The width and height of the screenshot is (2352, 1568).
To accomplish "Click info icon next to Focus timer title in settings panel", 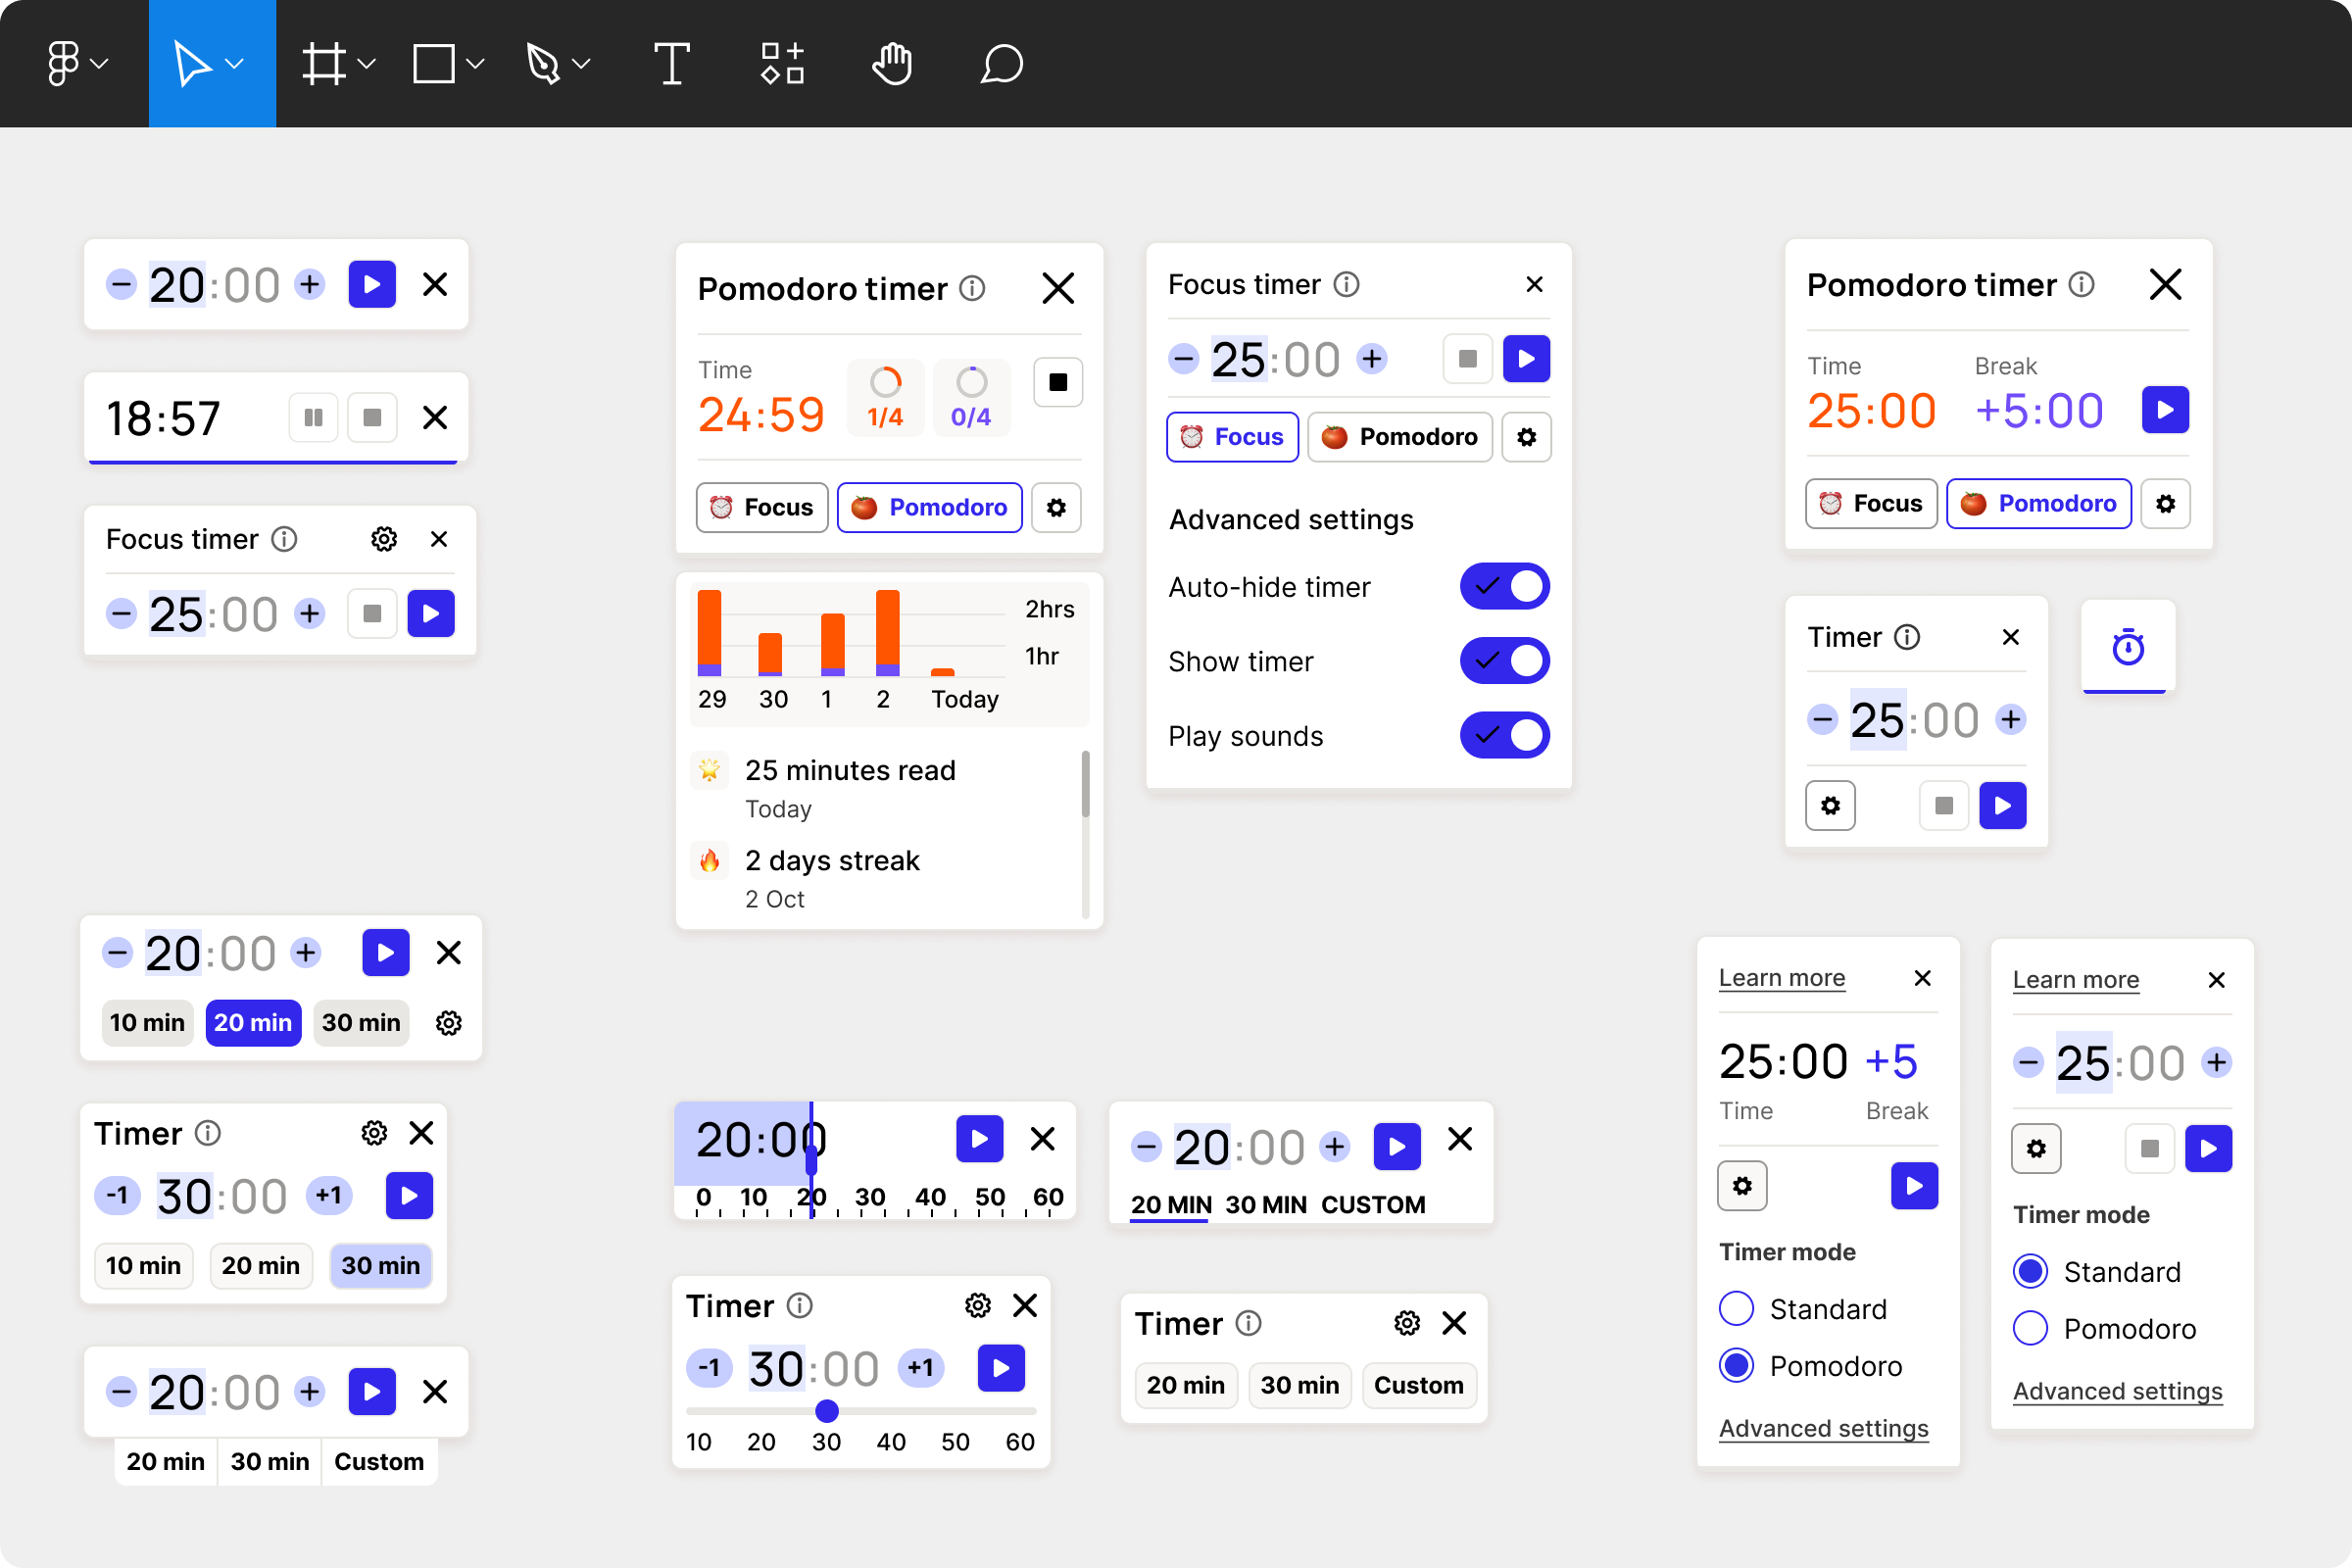I will (x=1346, y=285).
